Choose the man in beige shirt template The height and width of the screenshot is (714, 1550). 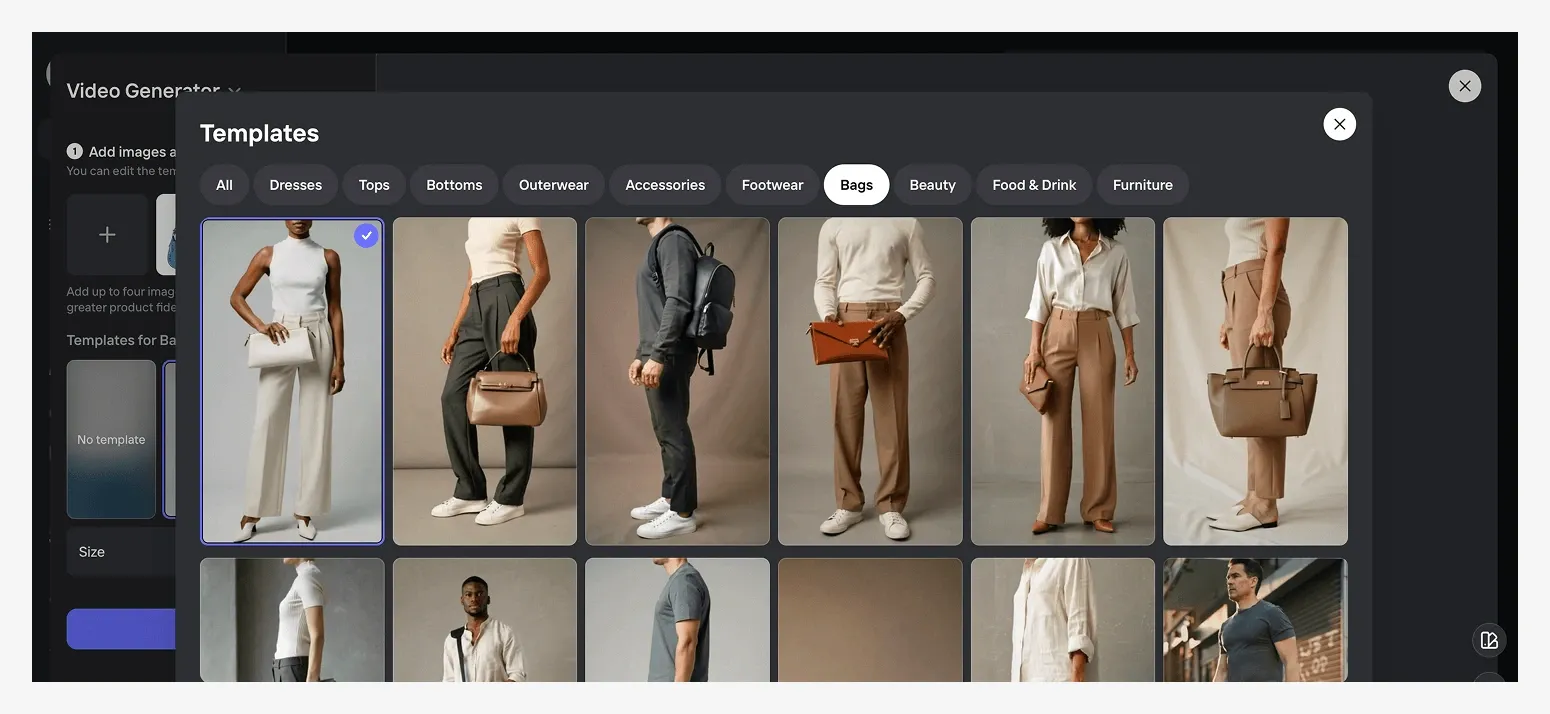[485, 620]
